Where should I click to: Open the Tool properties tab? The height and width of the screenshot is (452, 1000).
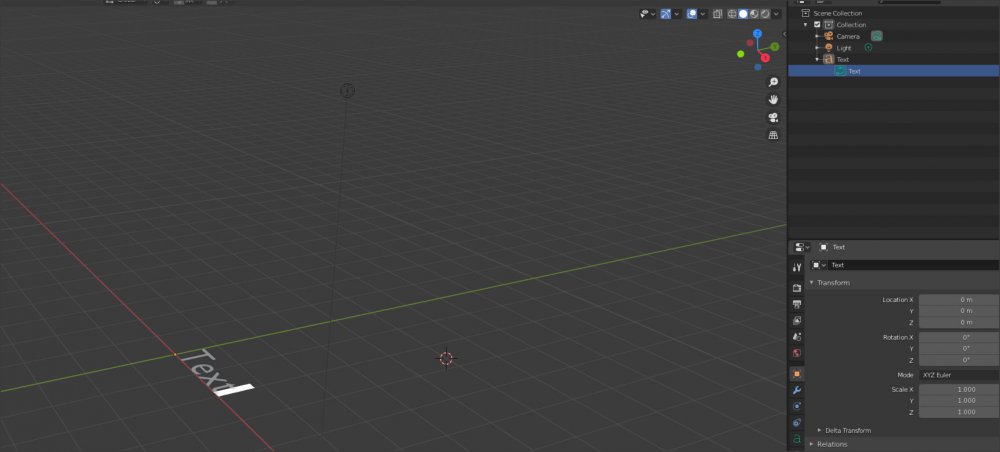tap(796, 268)
